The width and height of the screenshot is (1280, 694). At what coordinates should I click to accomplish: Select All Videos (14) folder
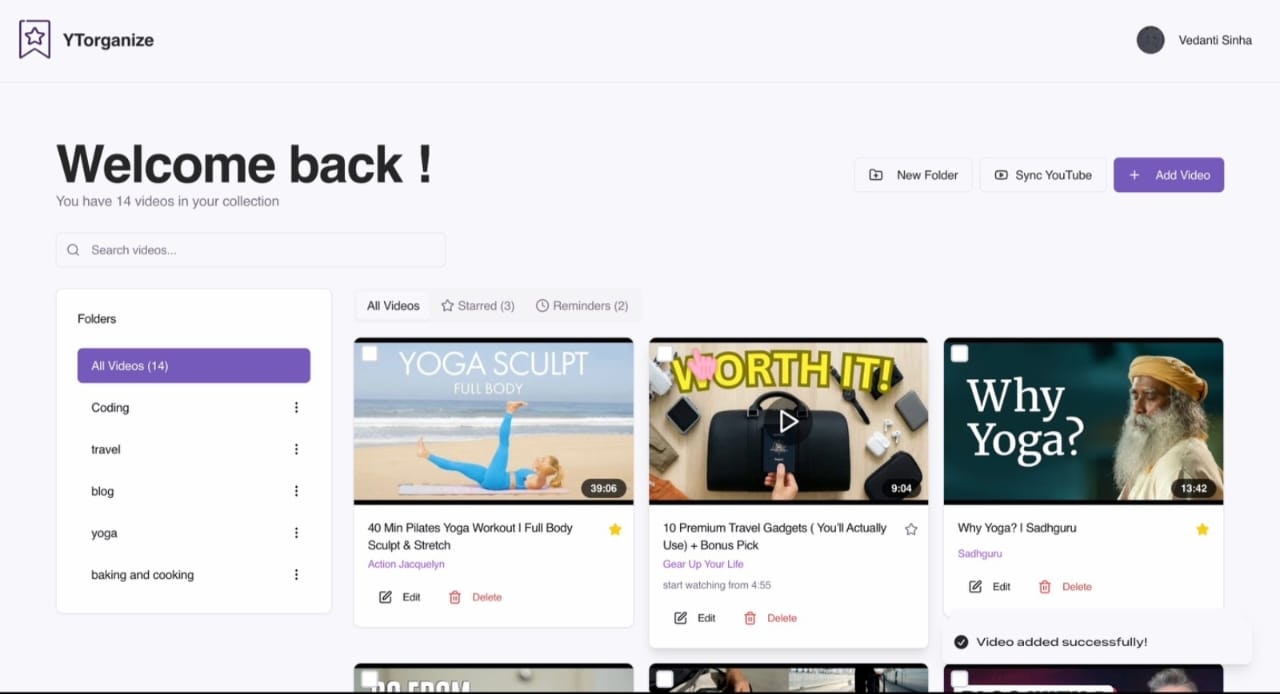pyautogui.click(x=194, y=366)
